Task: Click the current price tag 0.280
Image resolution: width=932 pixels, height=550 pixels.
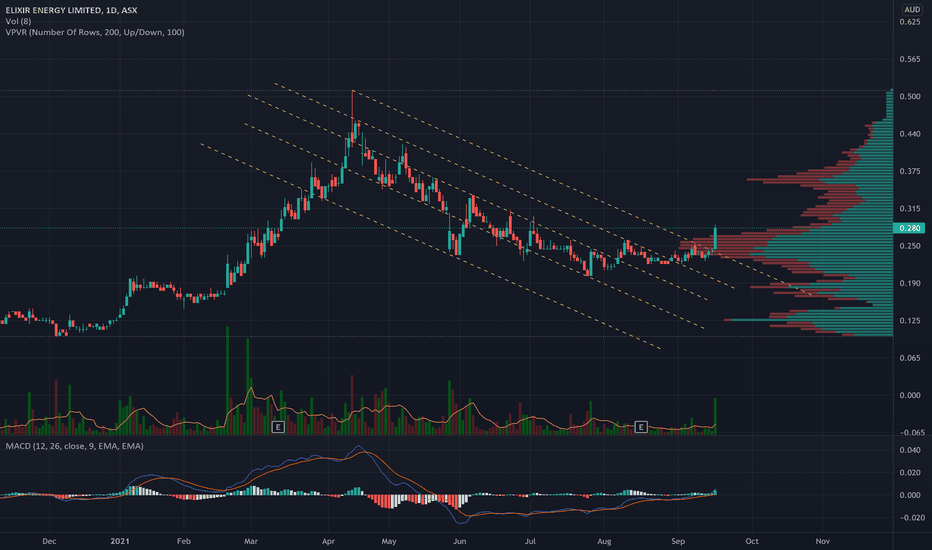Action: 909,228
